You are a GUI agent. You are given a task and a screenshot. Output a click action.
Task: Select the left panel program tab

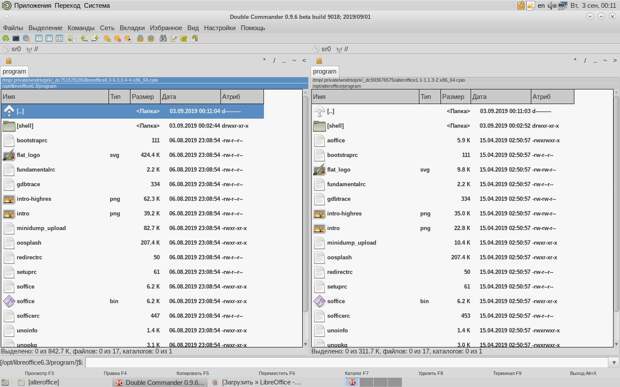pos(15,71)
